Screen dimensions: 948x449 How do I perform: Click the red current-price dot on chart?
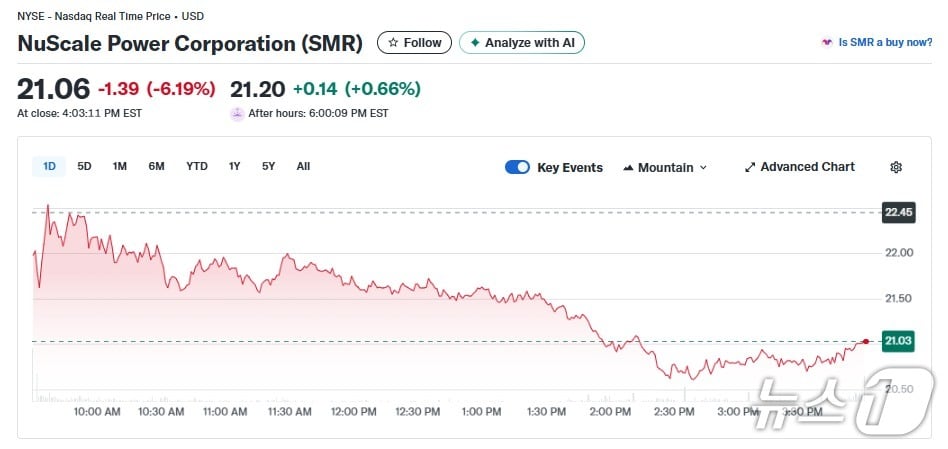point(865,341)
